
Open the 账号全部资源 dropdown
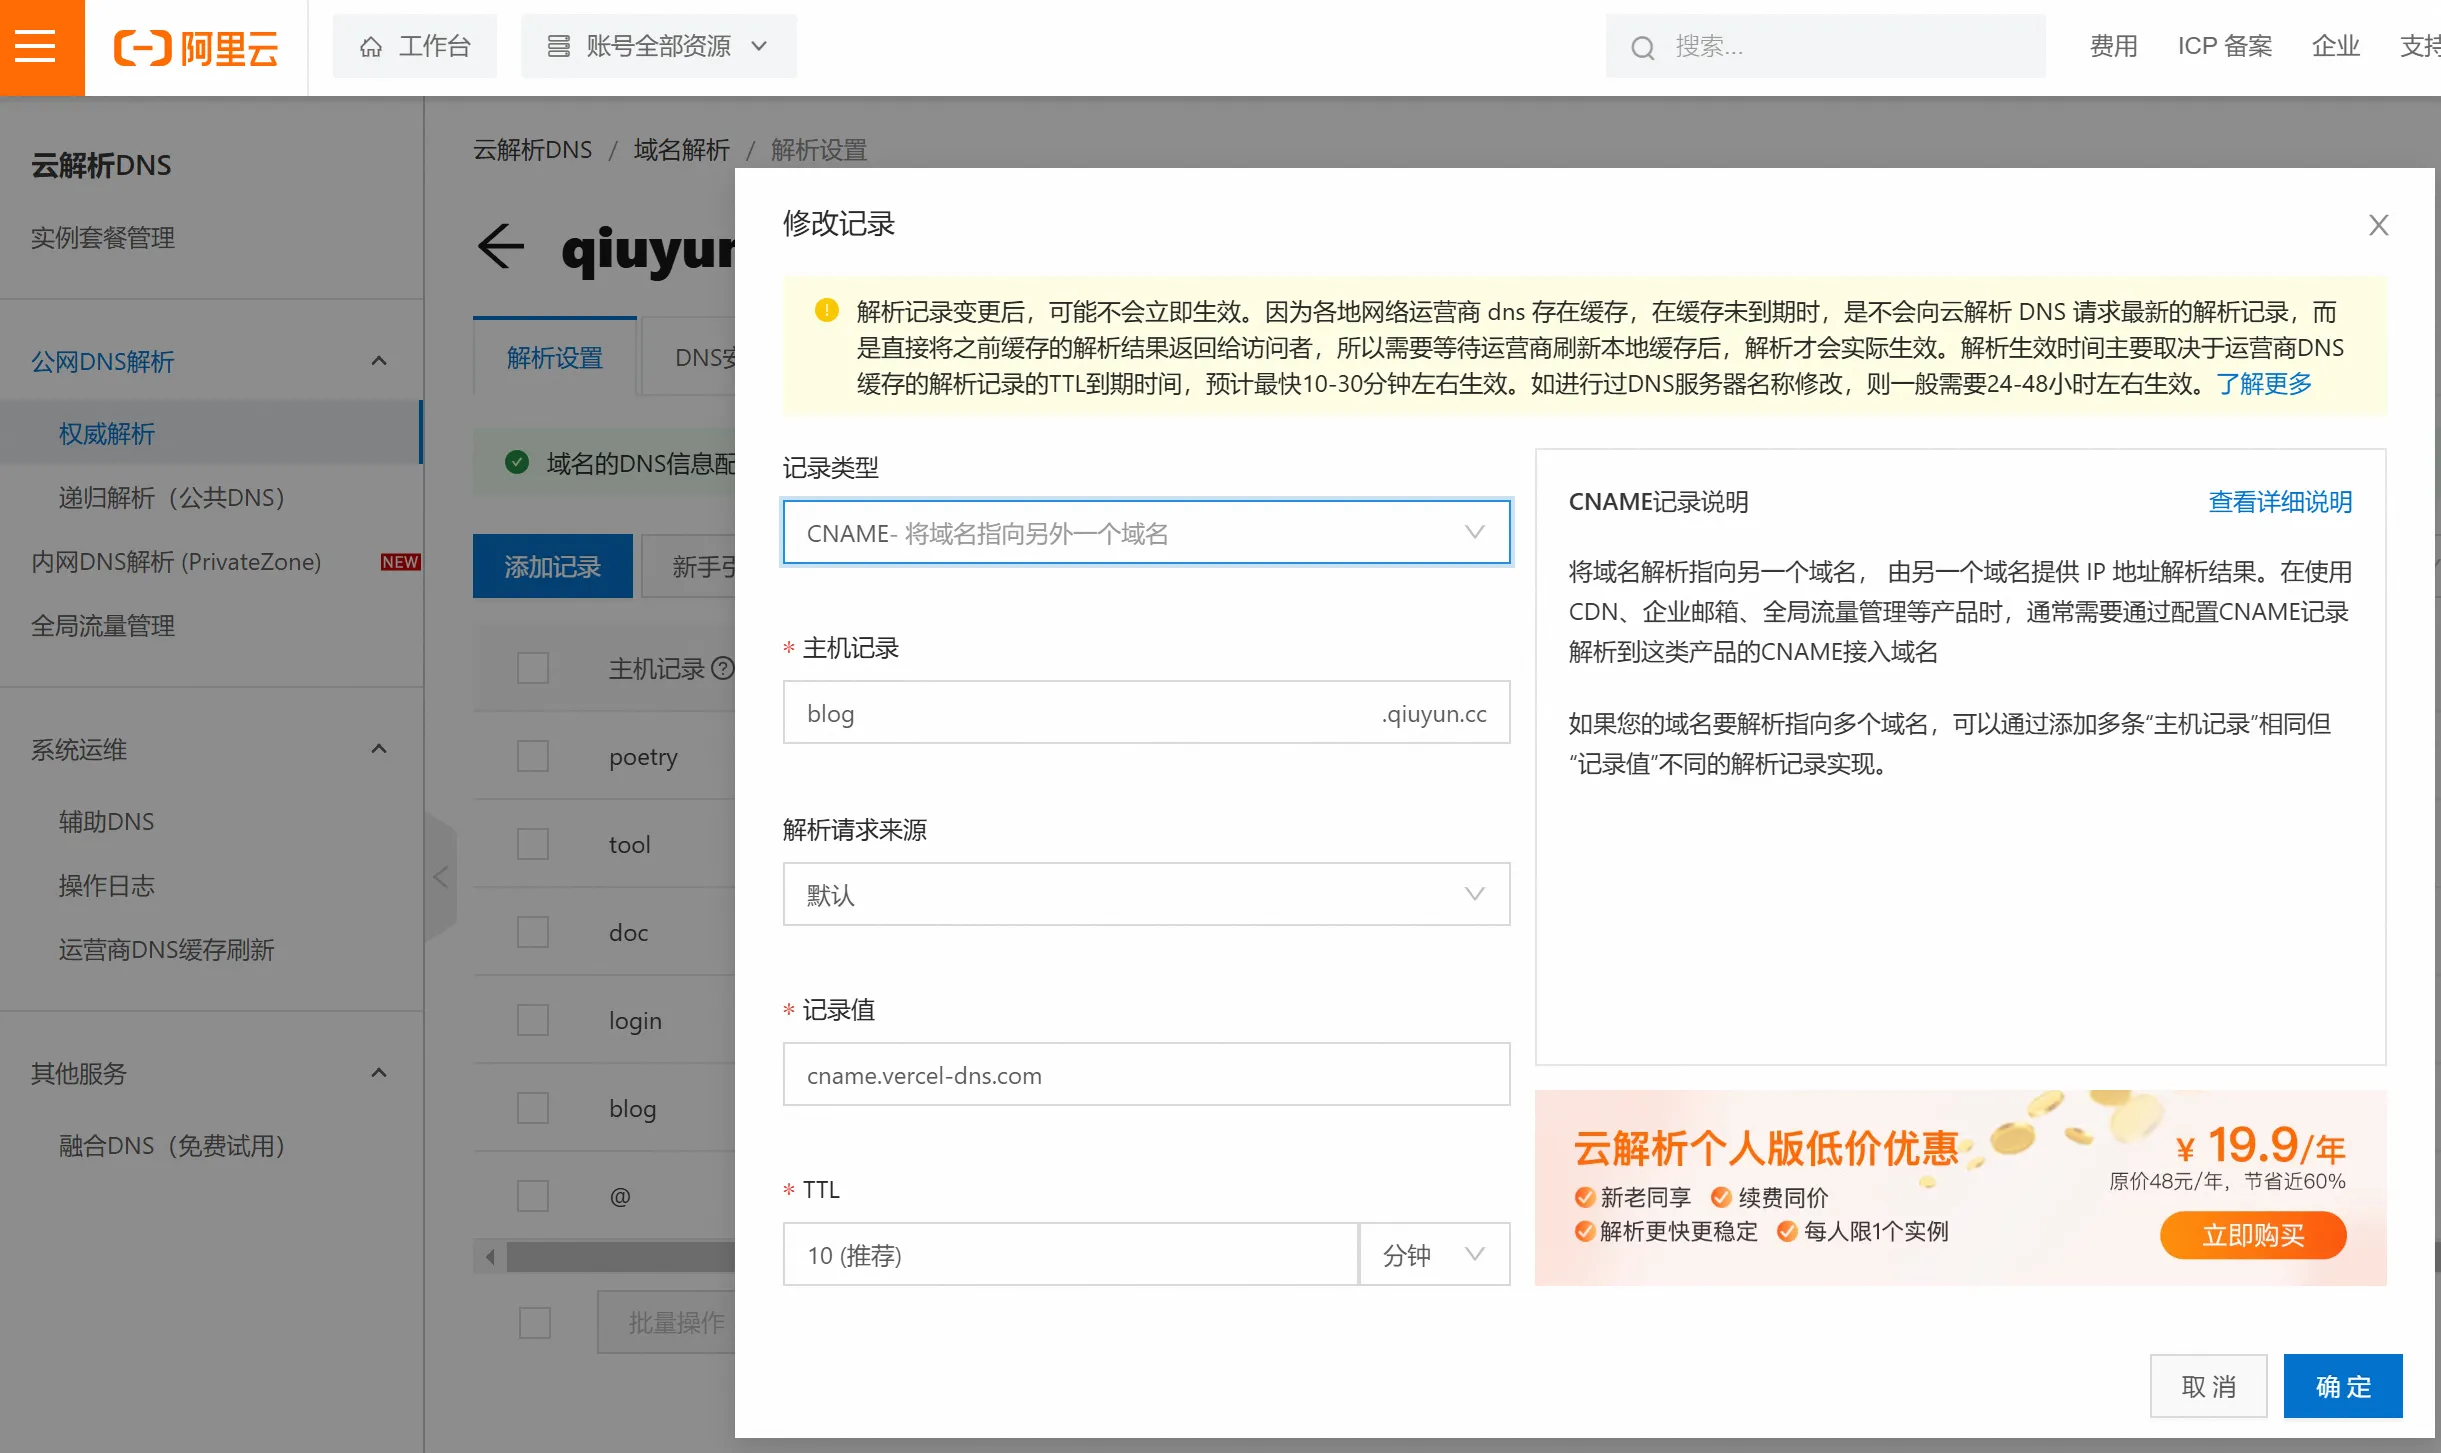pyautogui.click(x=659, y=46)
